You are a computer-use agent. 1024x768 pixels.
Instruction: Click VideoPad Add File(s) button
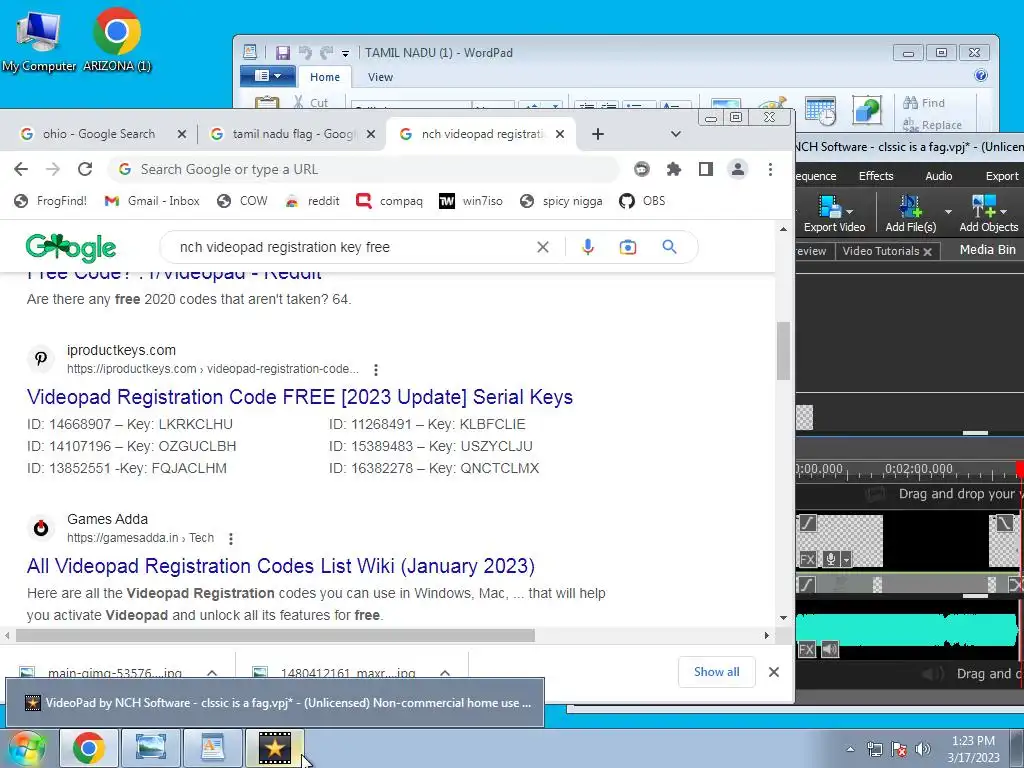(910, 214)
